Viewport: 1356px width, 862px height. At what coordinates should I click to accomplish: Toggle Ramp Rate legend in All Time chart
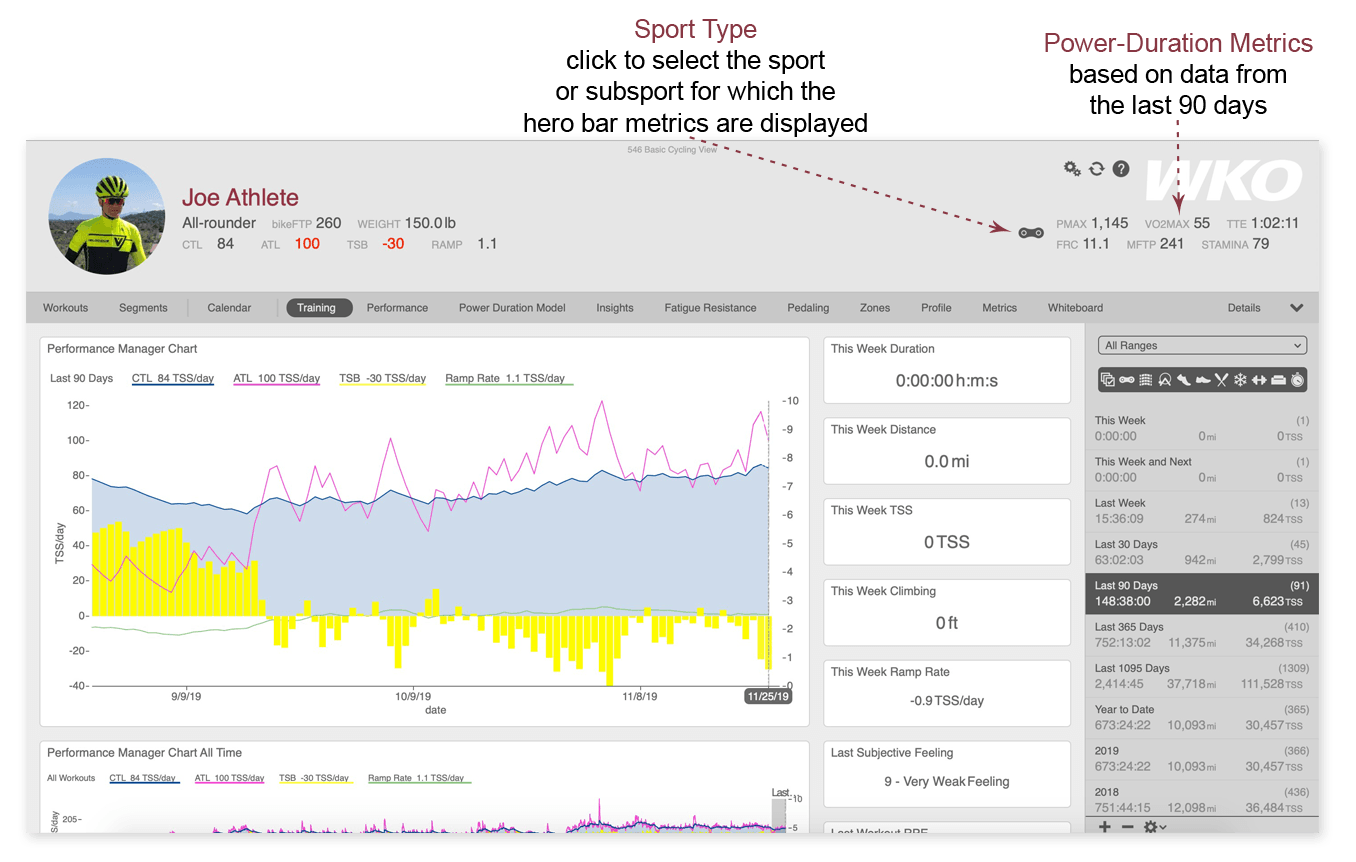(418, 778)
